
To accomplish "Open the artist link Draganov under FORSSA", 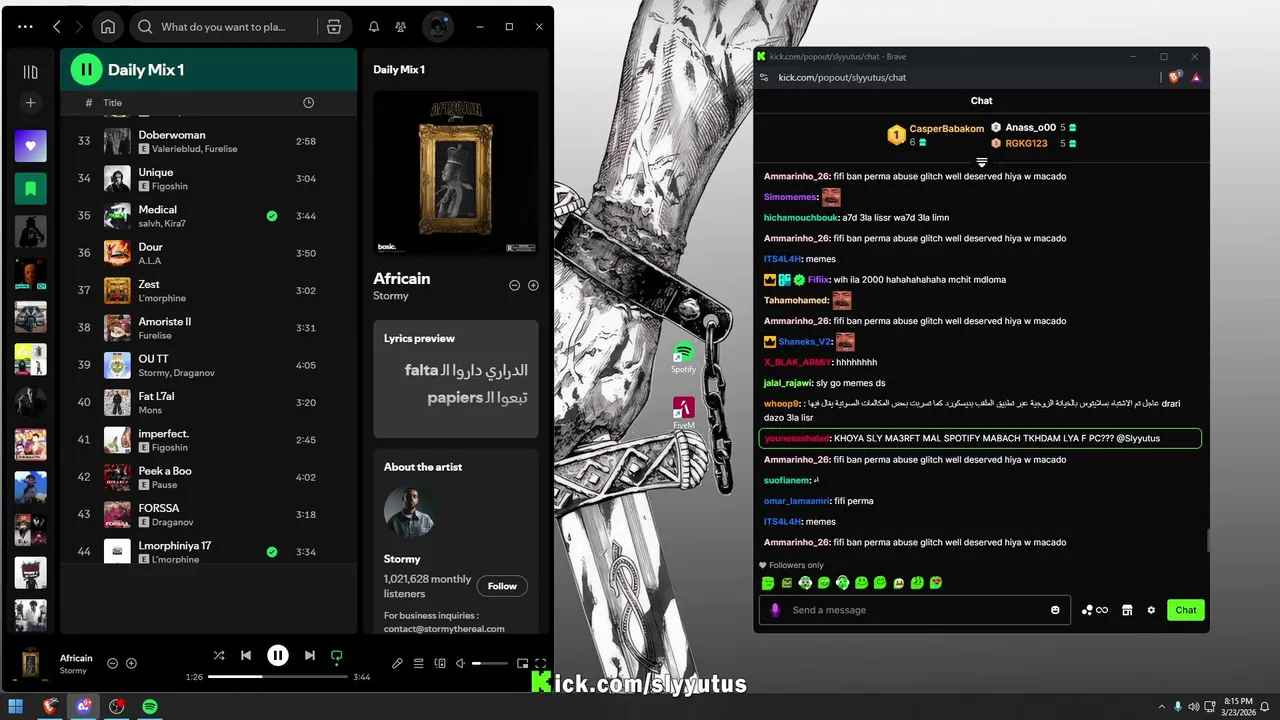I will click(173, 522).
